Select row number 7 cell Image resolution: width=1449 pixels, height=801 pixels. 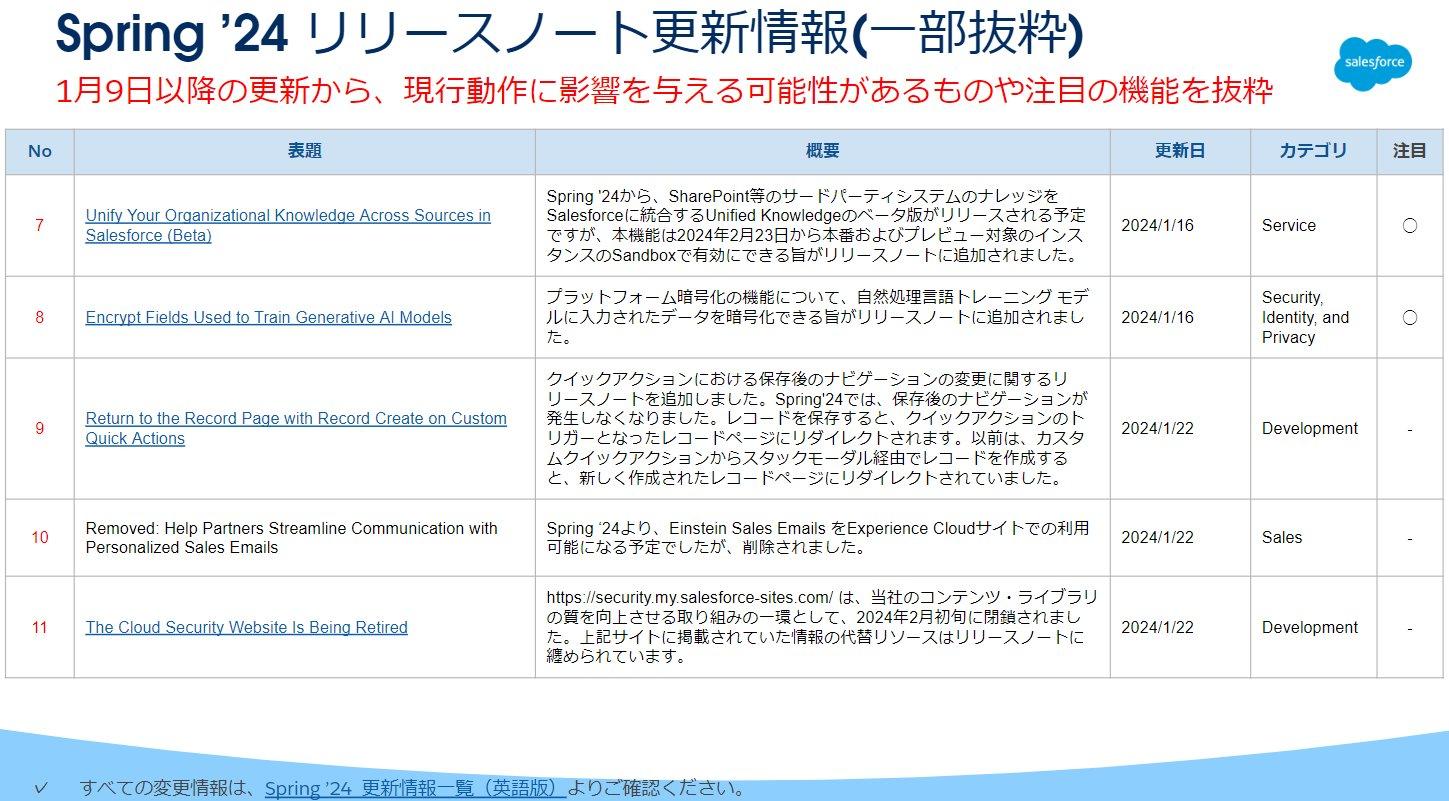40,226
